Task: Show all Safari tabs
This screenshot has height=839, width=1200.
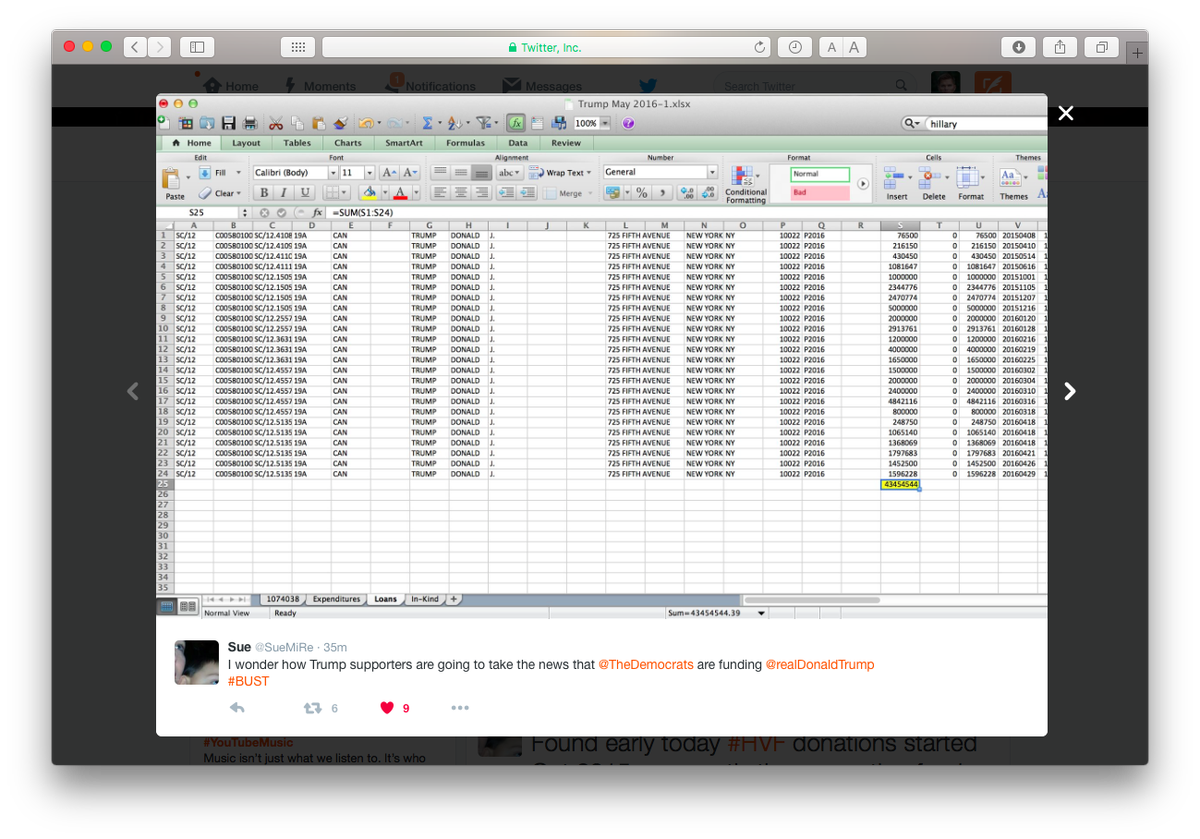Action: 1101,47
